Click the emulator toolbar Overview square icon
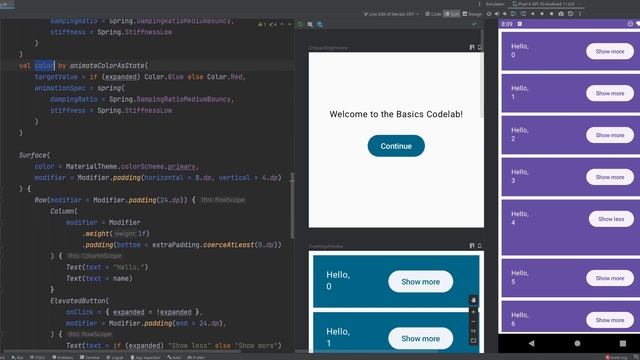The image size is (640, 360). click(551, 14)
